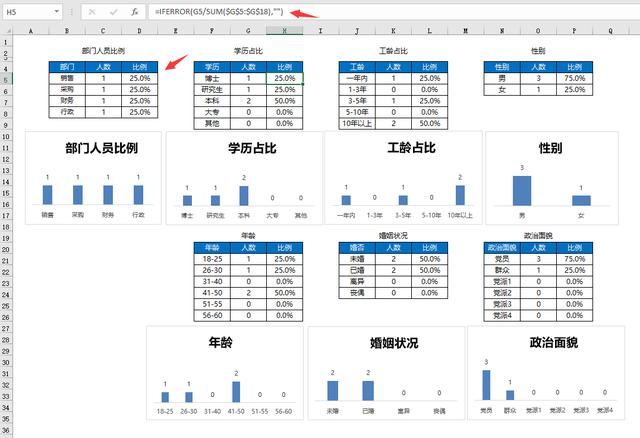Select row header 5
The image size is (640, 438).
coord(6,80)
